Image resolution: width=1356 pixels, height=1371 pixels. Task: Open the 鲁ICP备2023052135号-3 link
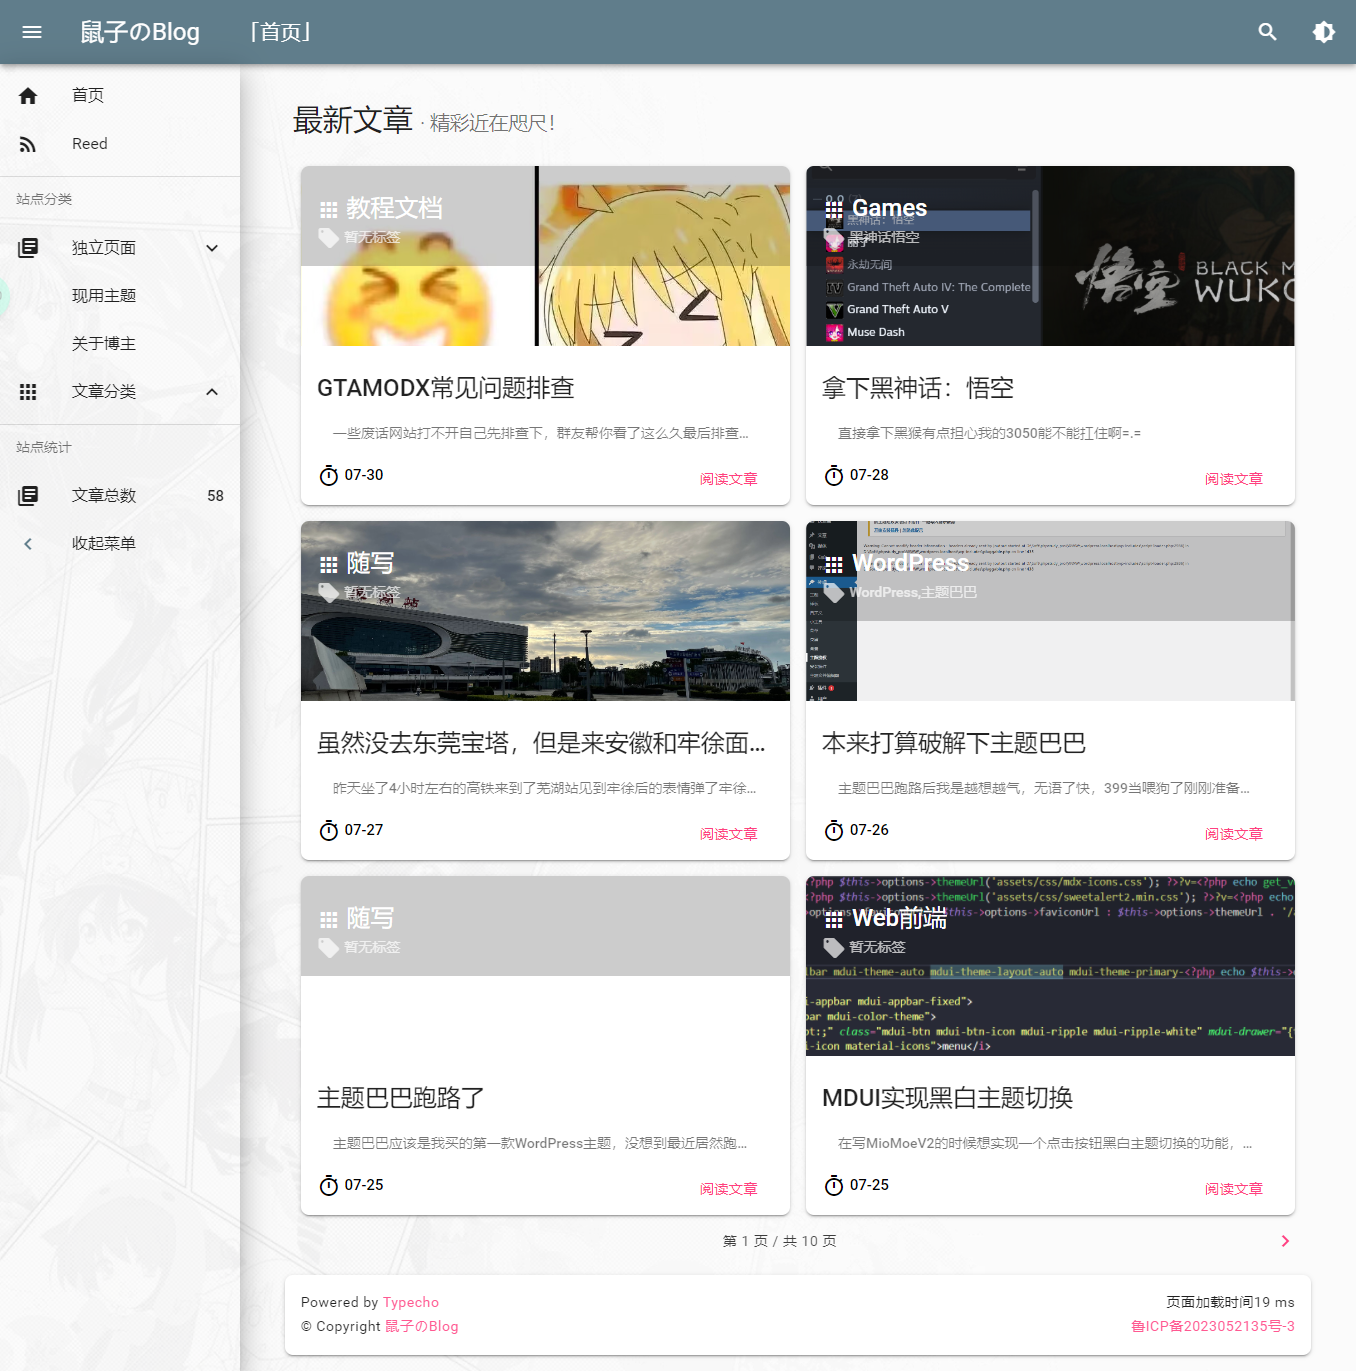1212,1326
